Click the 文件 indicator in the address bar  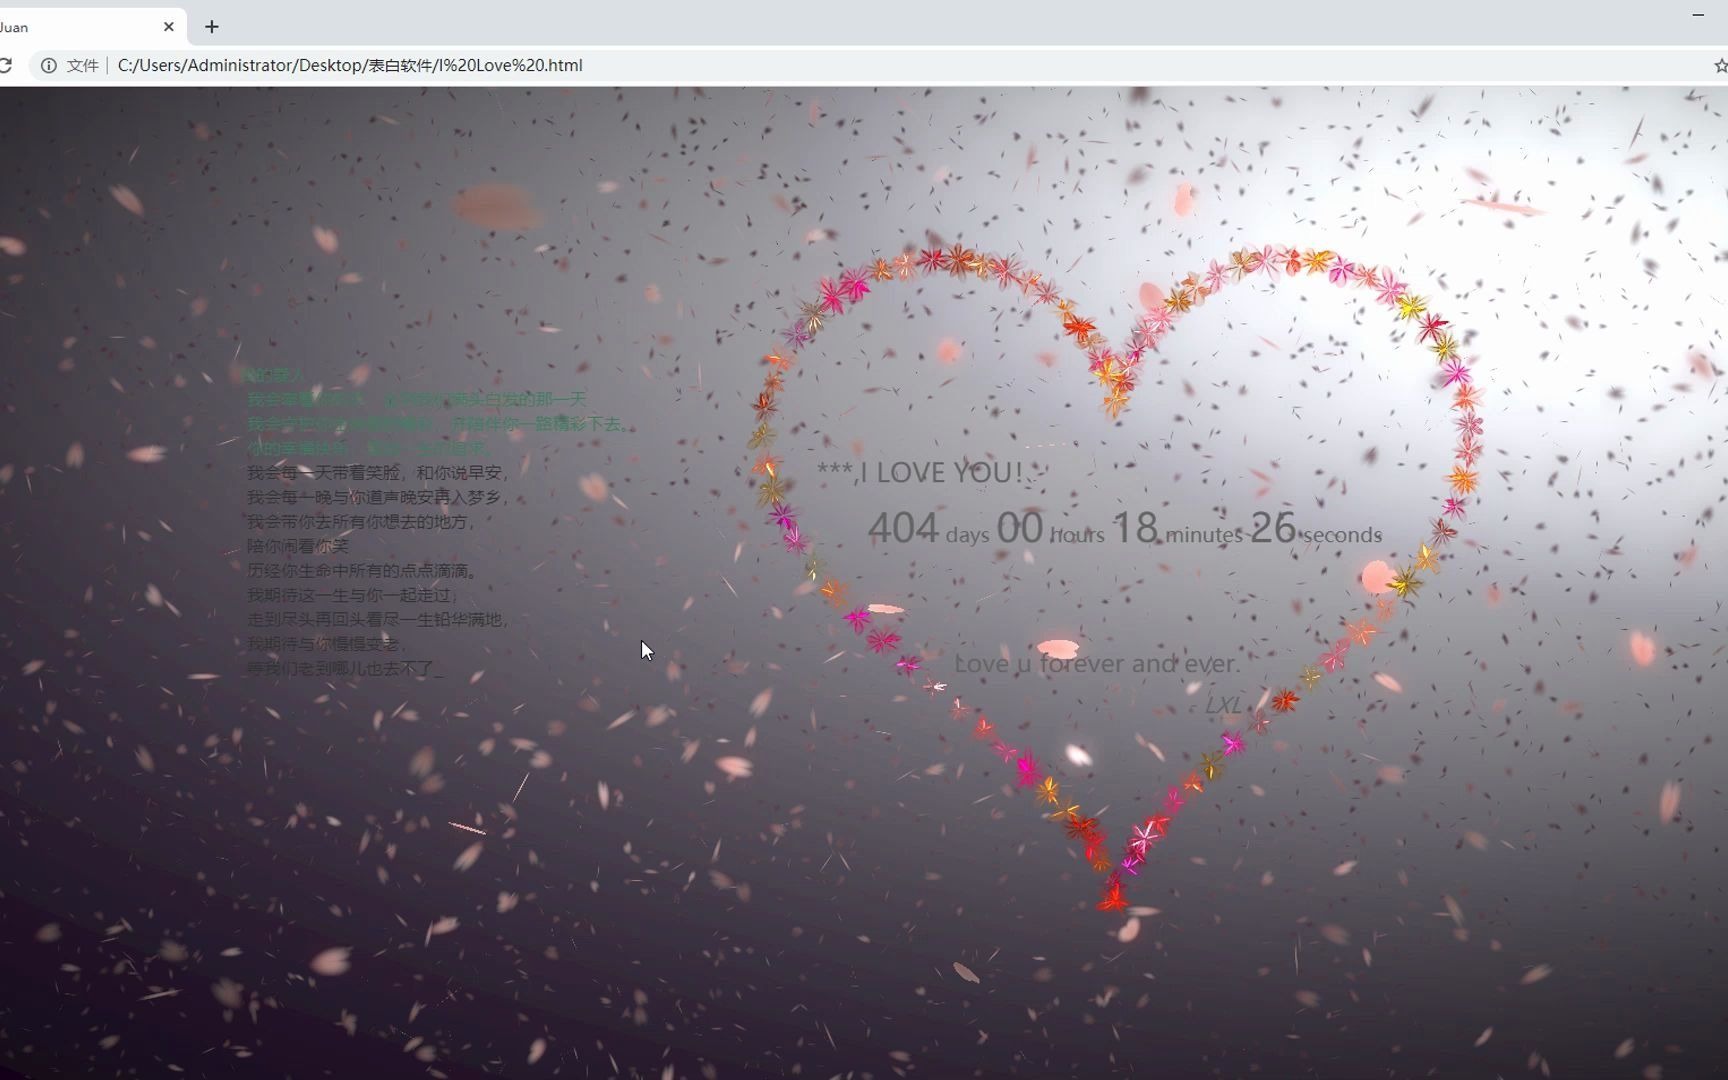tap(82, 65)
